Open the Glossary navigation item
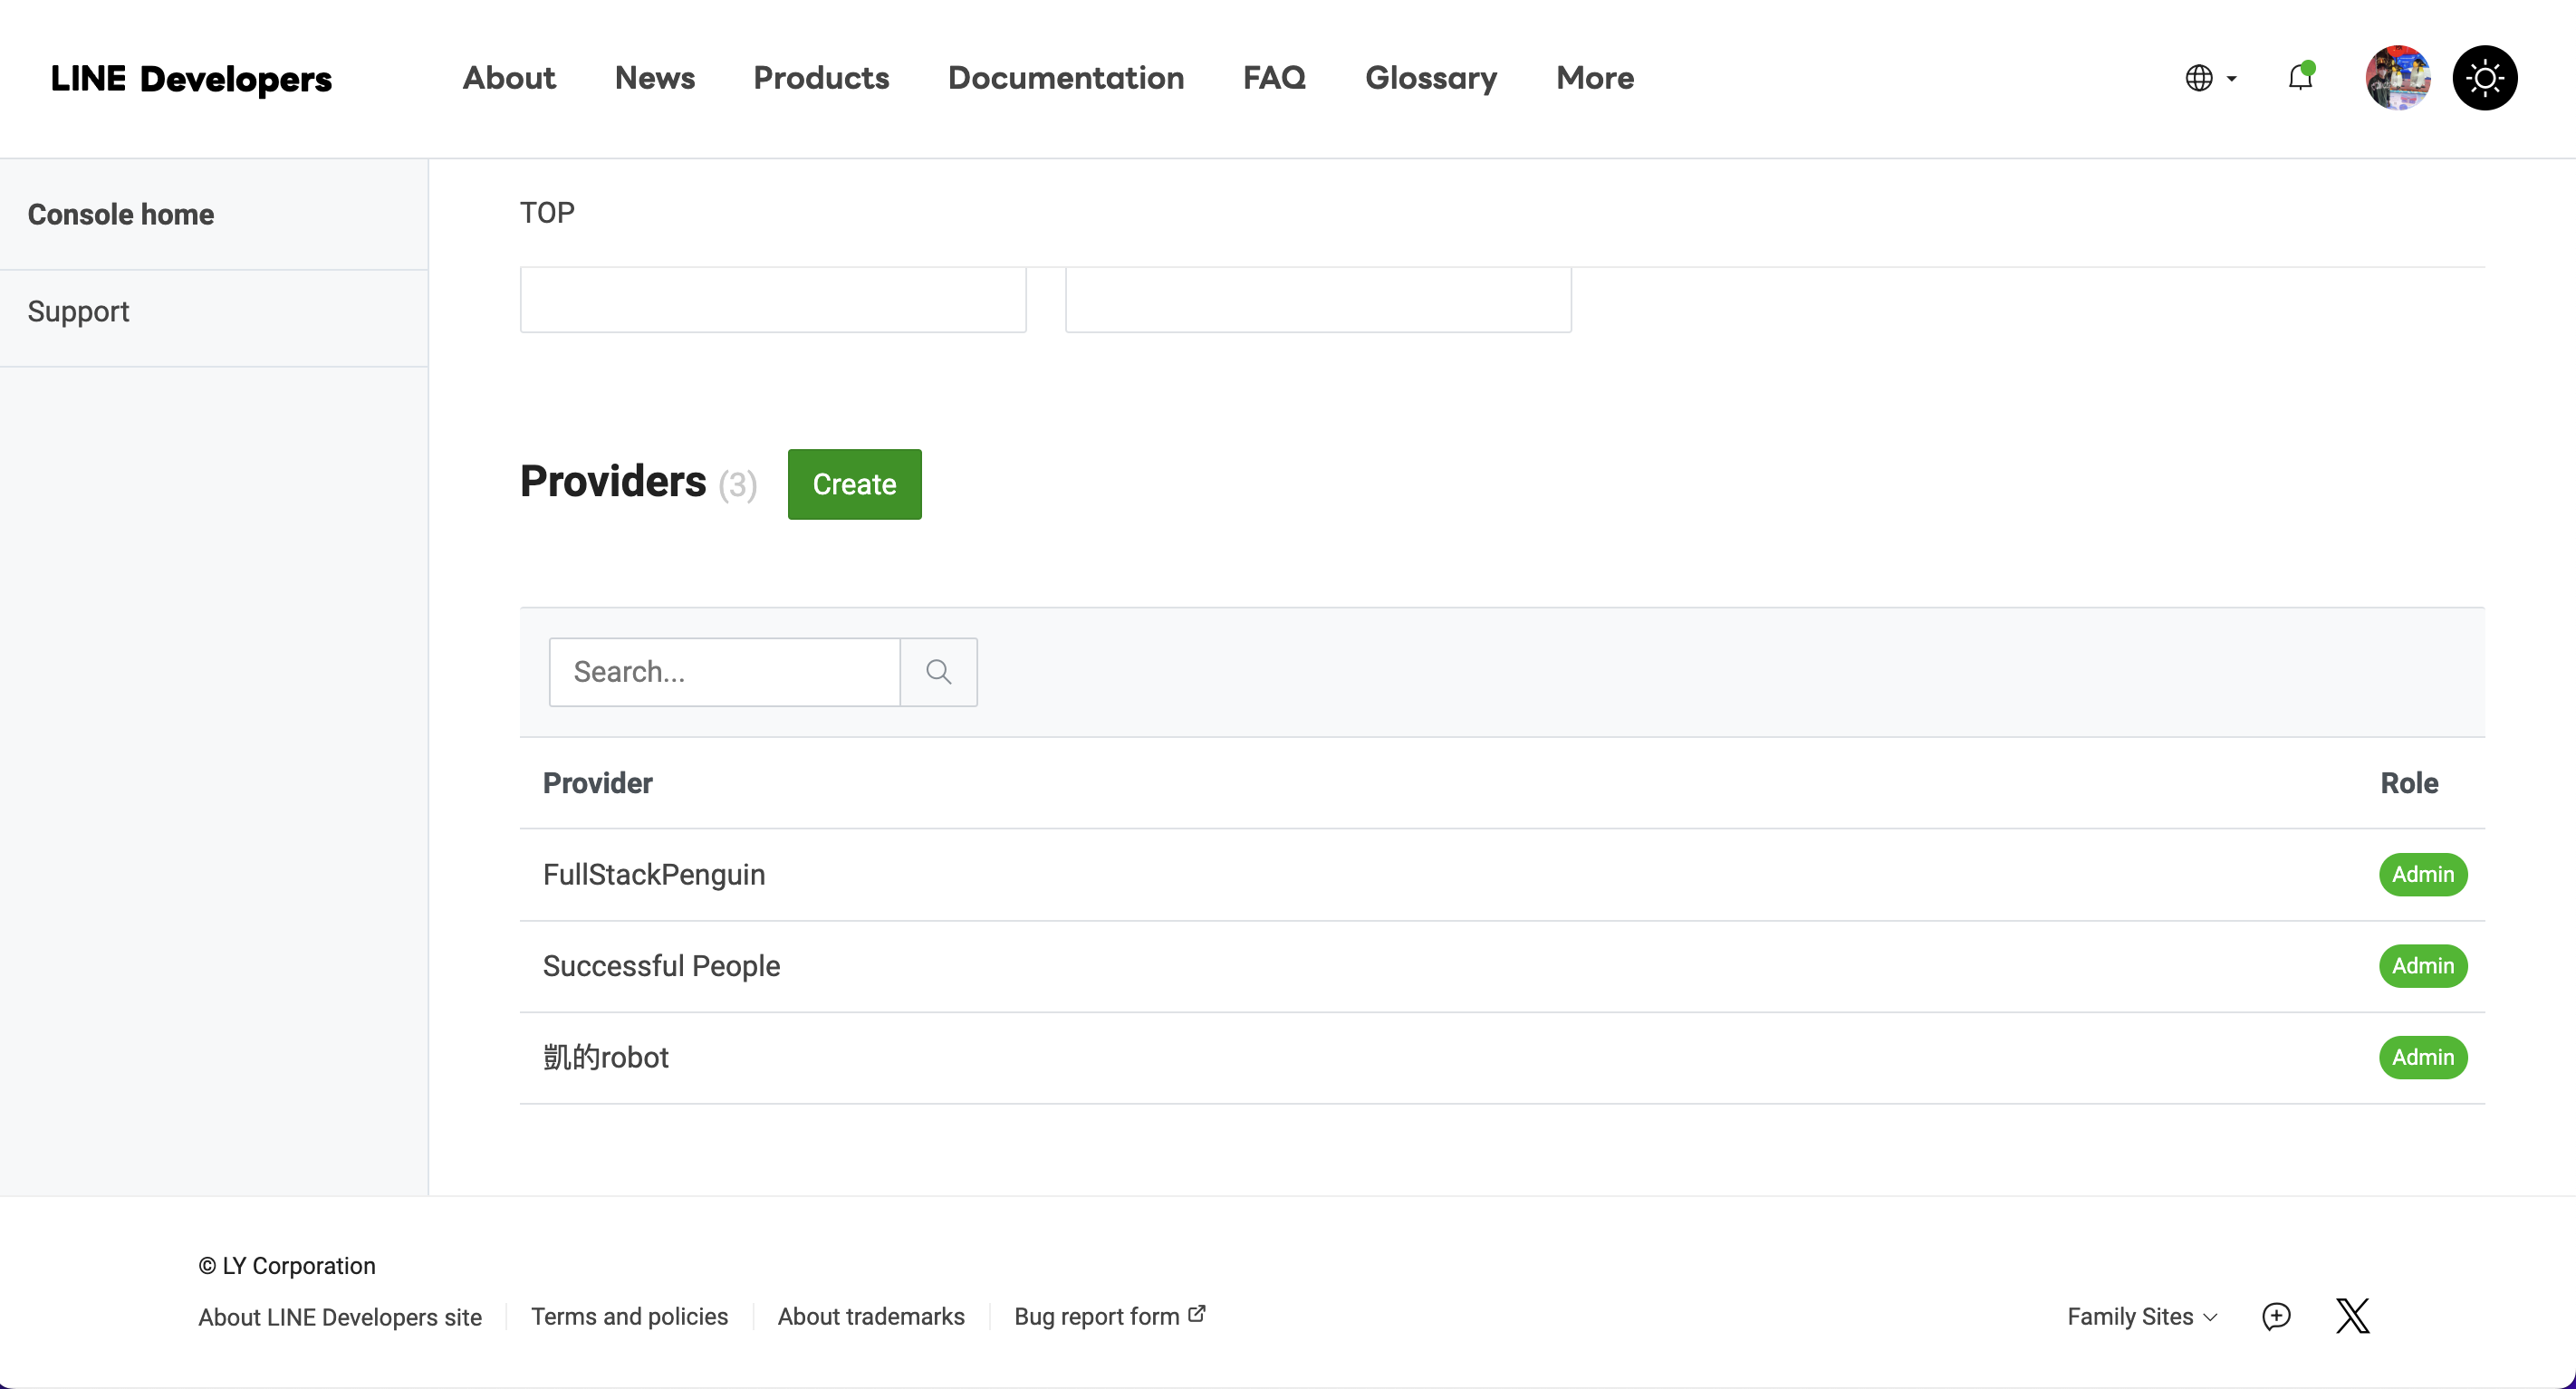This screenshot has height=1389, width=2576. pos(1431,77)
